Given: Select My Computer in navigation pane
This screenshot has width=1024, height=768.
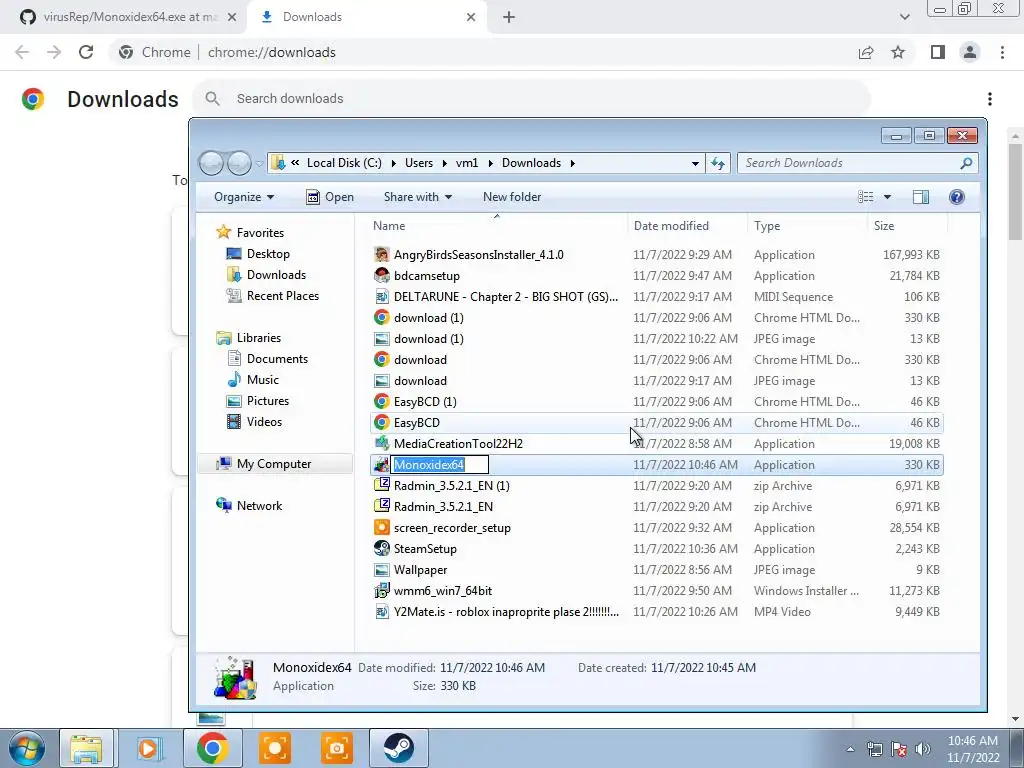Looking at the screenshot, I should pos(274,464).
